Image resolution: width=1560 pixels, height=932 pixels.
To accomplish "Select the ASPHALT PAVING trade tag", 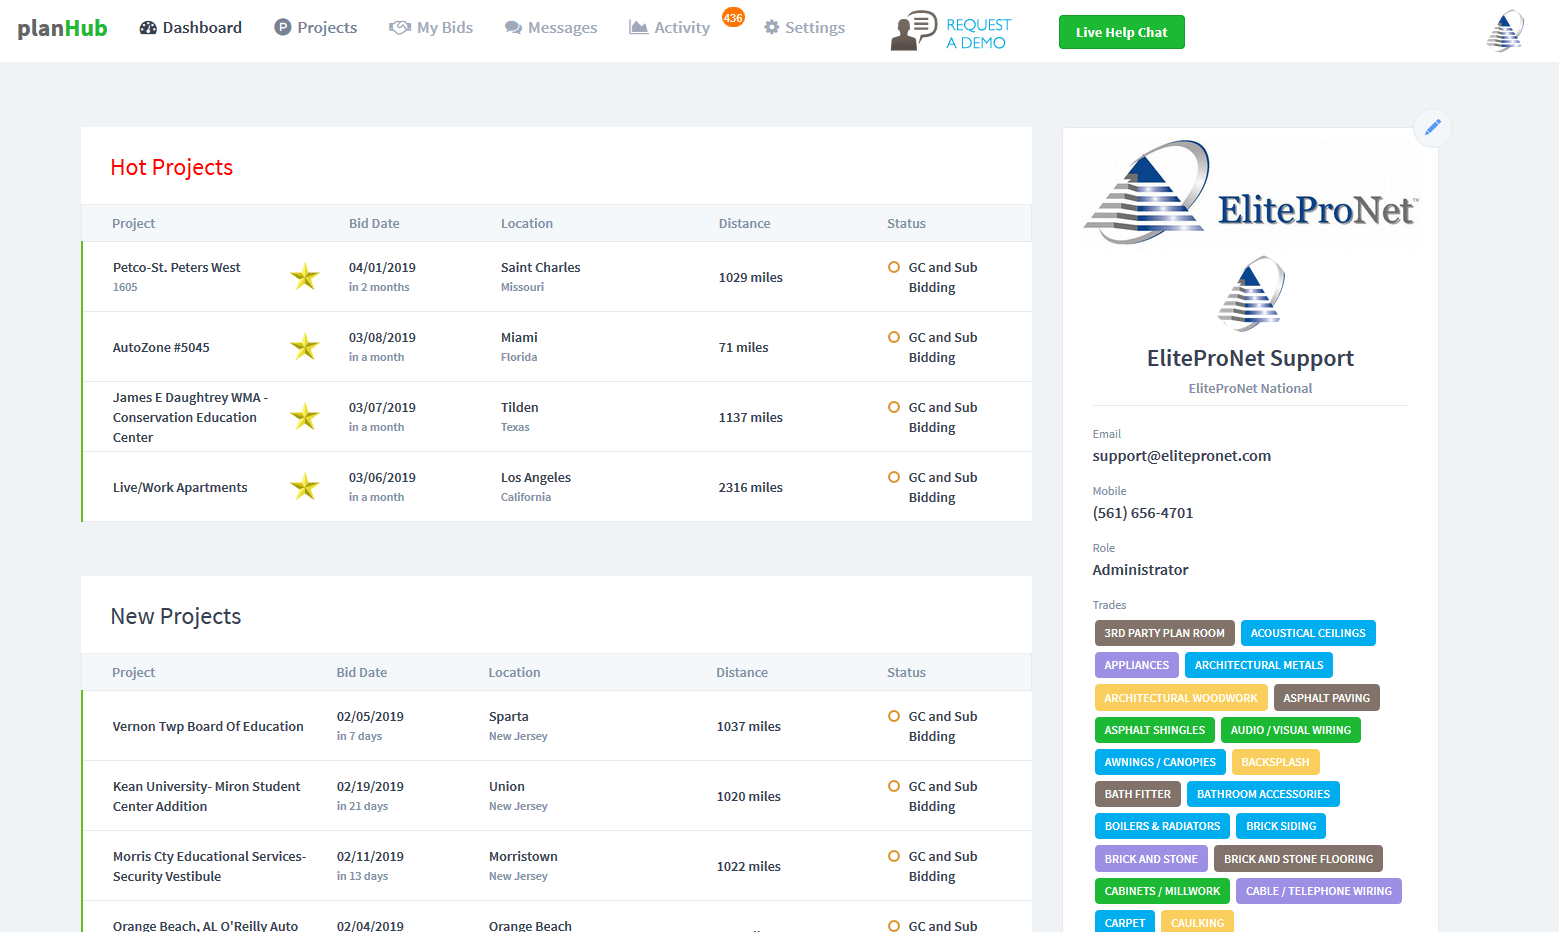I will 1326,697.
